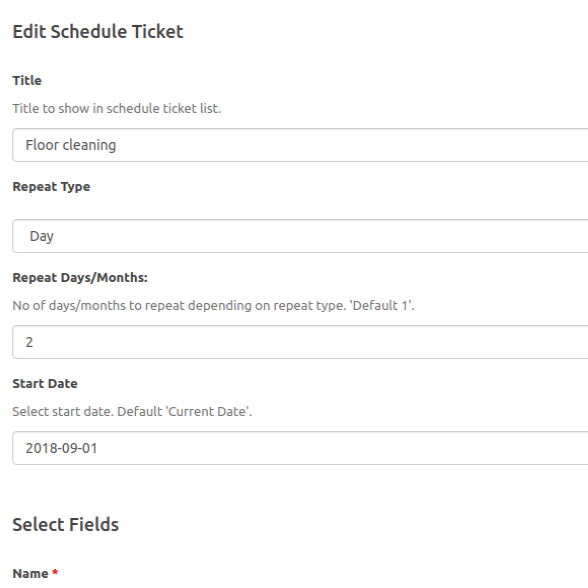This screenshot has width=588, height=588.
Task: Click the Start Date label
Action: coord(45,384)
